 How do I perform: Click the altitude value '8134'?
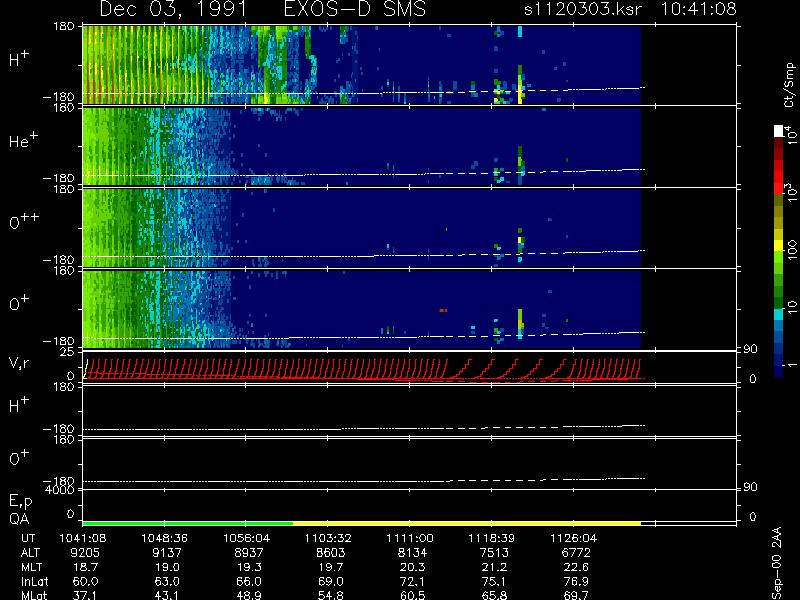click(412, 553)
